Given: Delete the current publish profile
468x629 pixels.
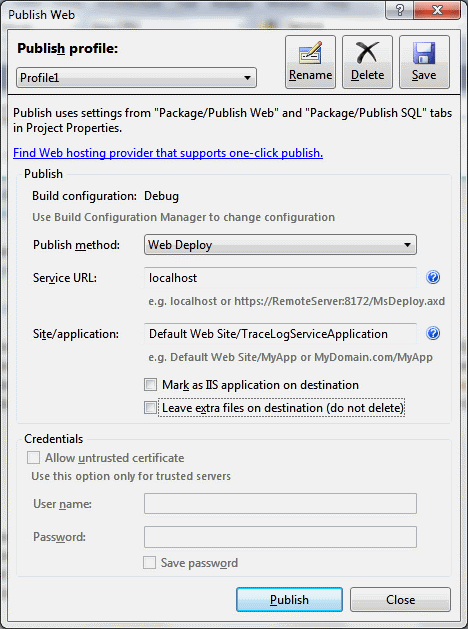Looking at the screenshot, I should point(367,62).
